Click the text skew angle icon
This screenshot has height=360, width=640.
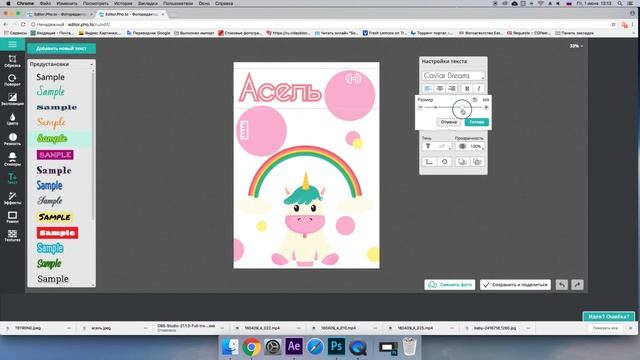[x=429, y=162]
